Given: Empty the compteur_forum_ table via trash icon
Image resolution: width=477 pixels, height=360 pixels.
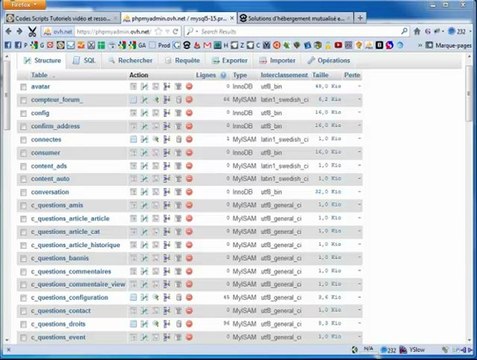Looking at the screenshot, I should tap(178, 100).
